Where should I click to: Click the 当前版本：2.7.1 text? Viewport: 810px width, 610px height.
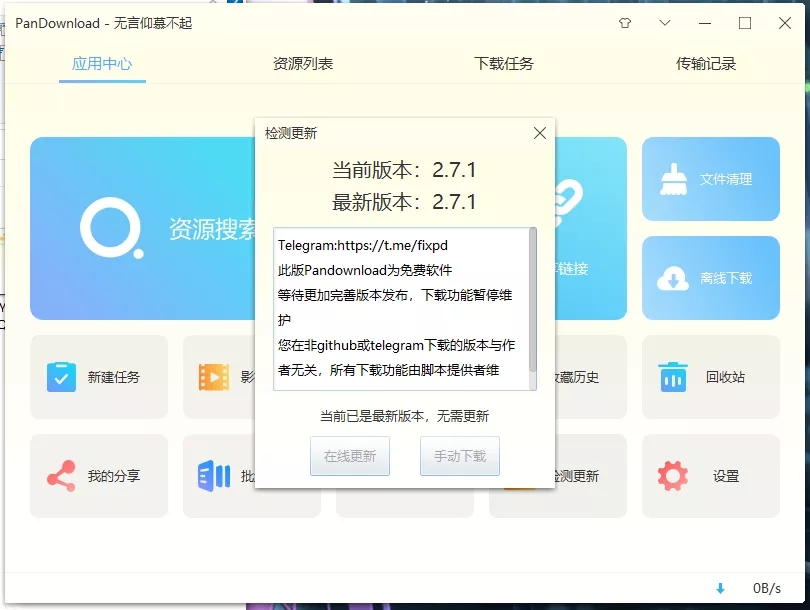click(404, 170)
